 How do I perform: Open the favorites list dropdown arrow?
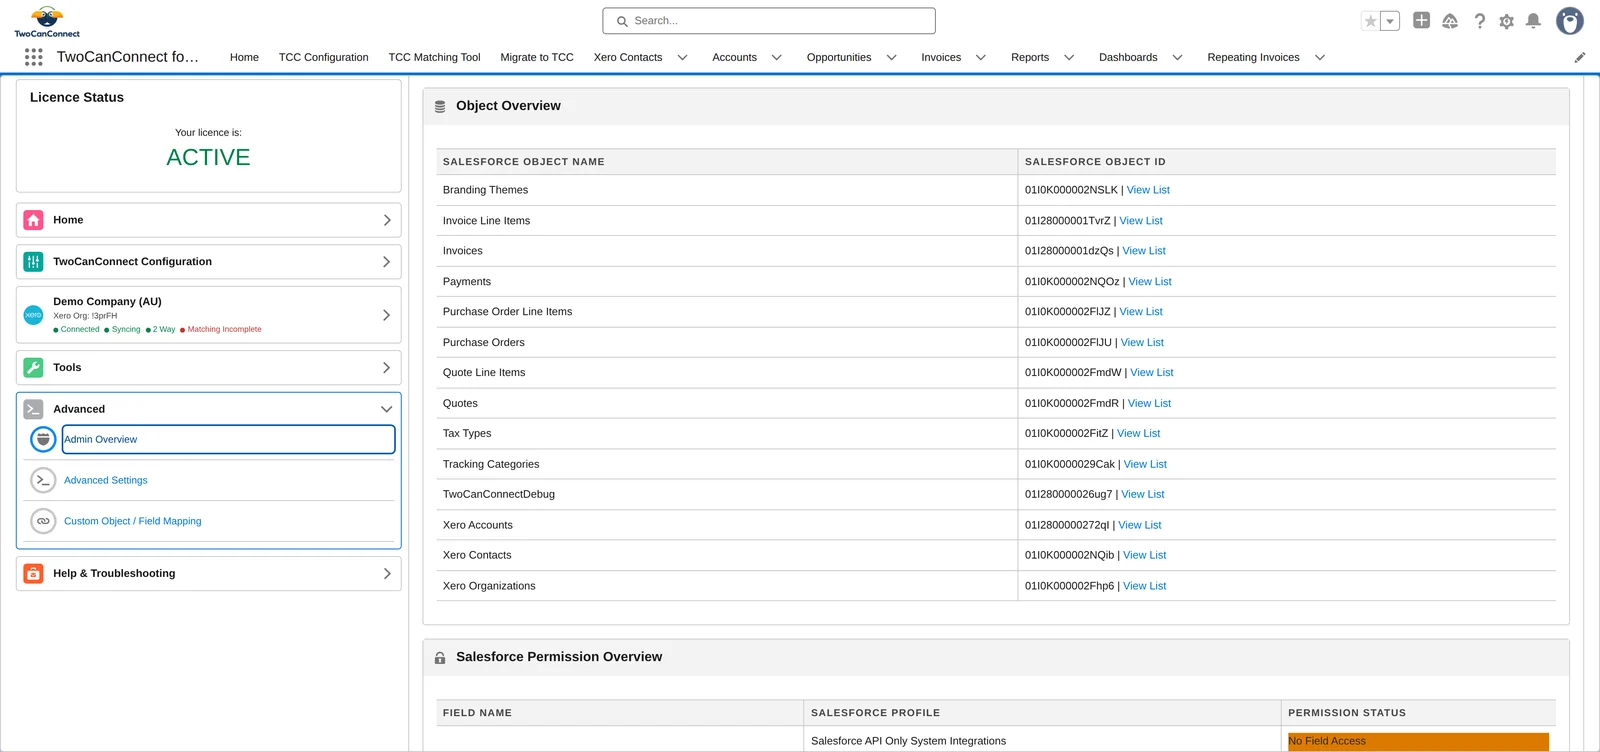click(1390, 21)
